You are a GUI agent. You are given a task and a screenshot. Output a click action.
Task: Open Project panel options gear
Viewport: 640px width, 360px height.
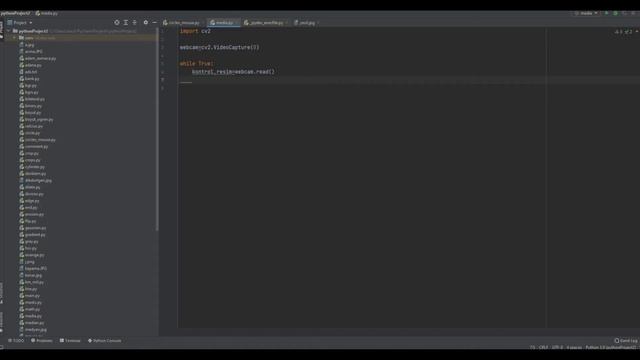point(146,22)
